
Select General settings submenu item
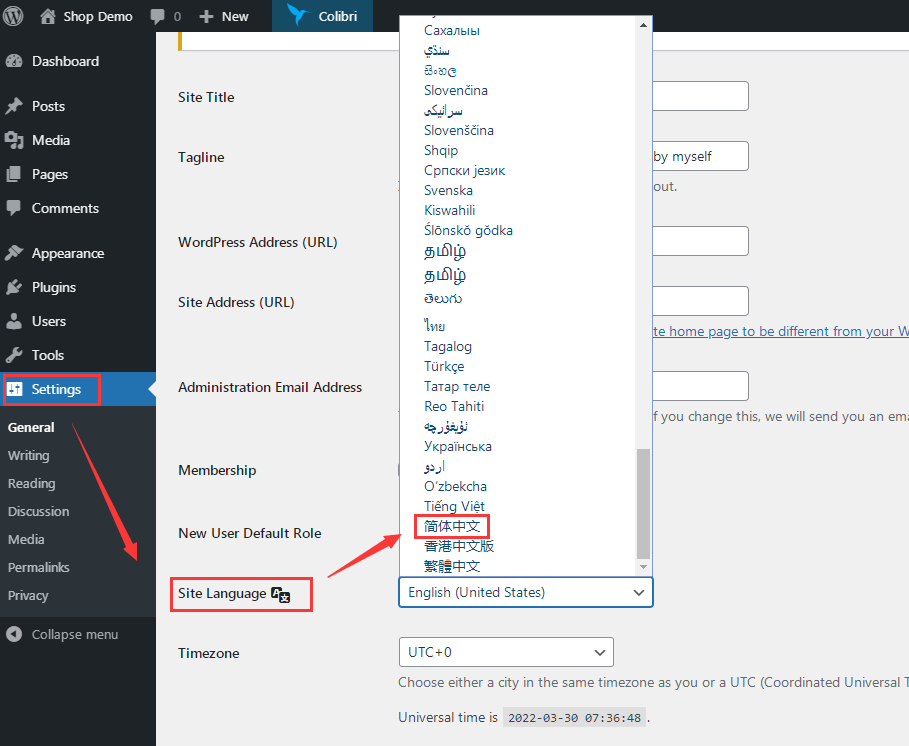point(31,427)
